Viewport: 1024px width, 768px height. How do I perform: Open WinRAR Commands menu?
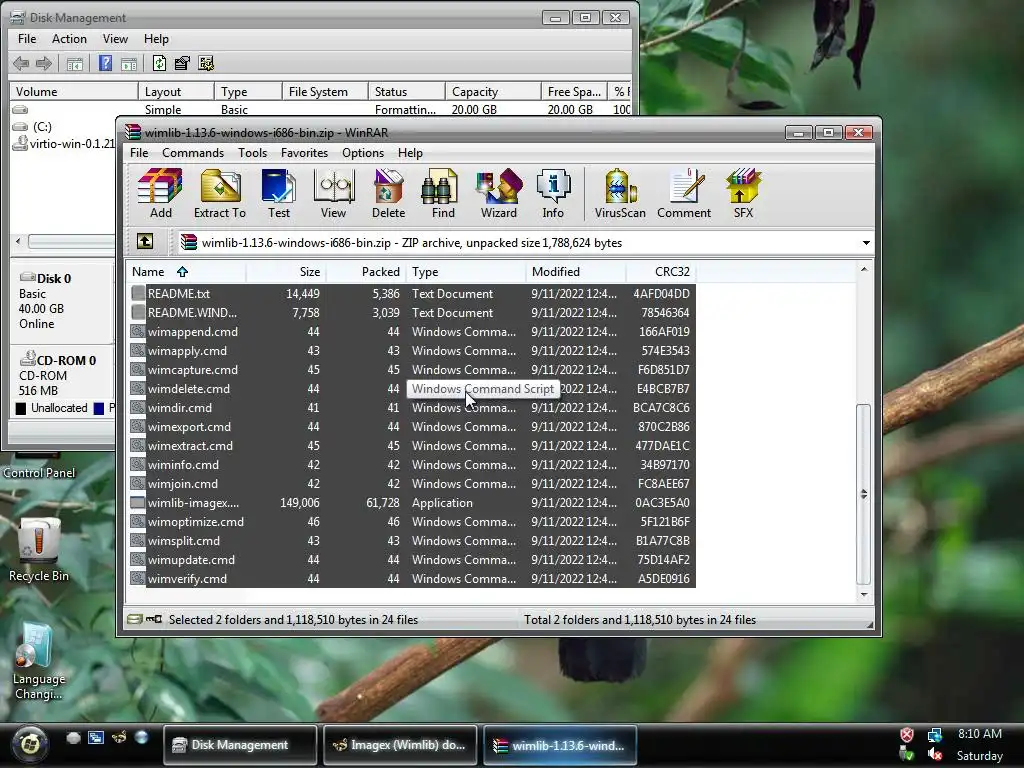click(193, 153)
